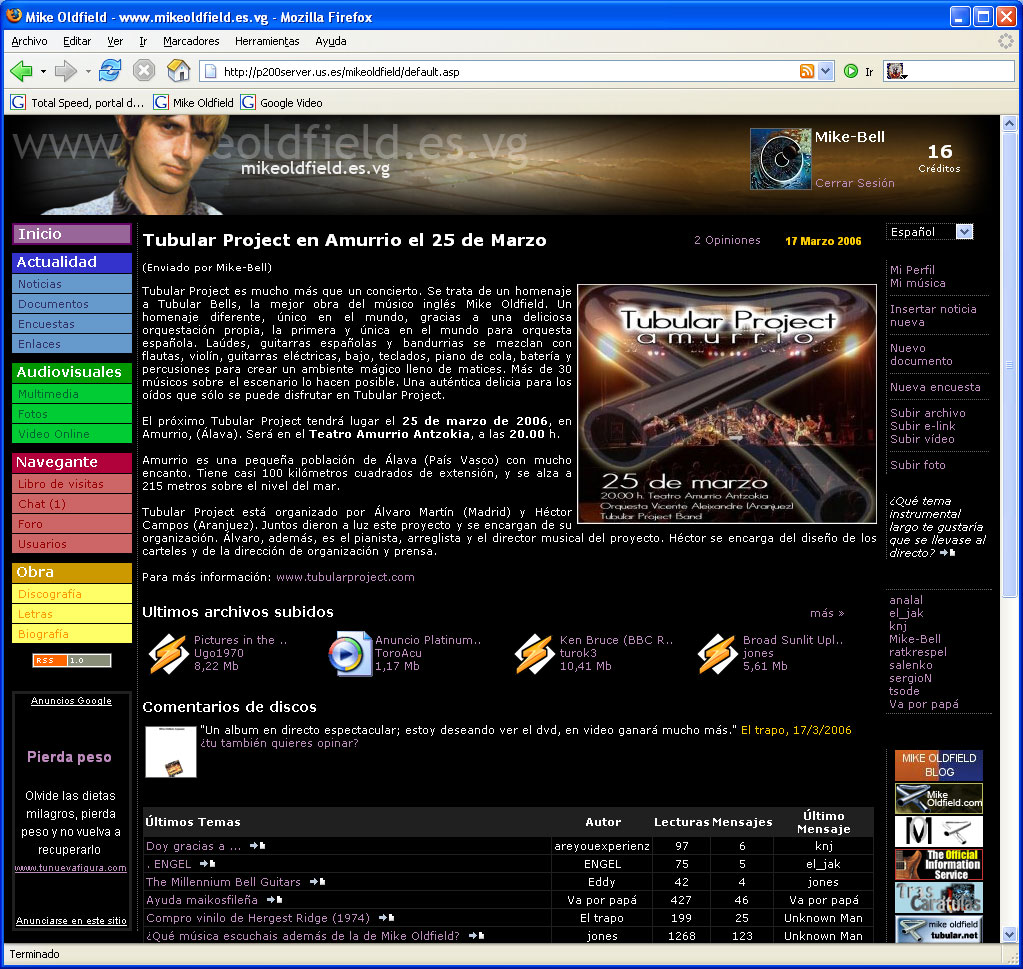1023x969 pixels.
Task: Click the Ken Bruce (BBC R.. Winamp icon
Action: click(x=534, y=653)
